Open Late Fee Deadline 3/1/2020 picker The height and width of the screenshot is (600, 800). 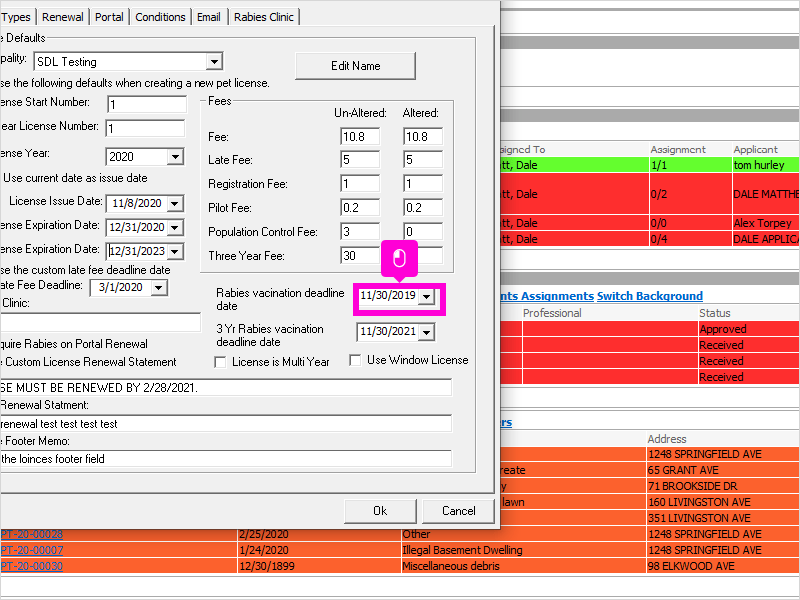(x=159, y=287)
